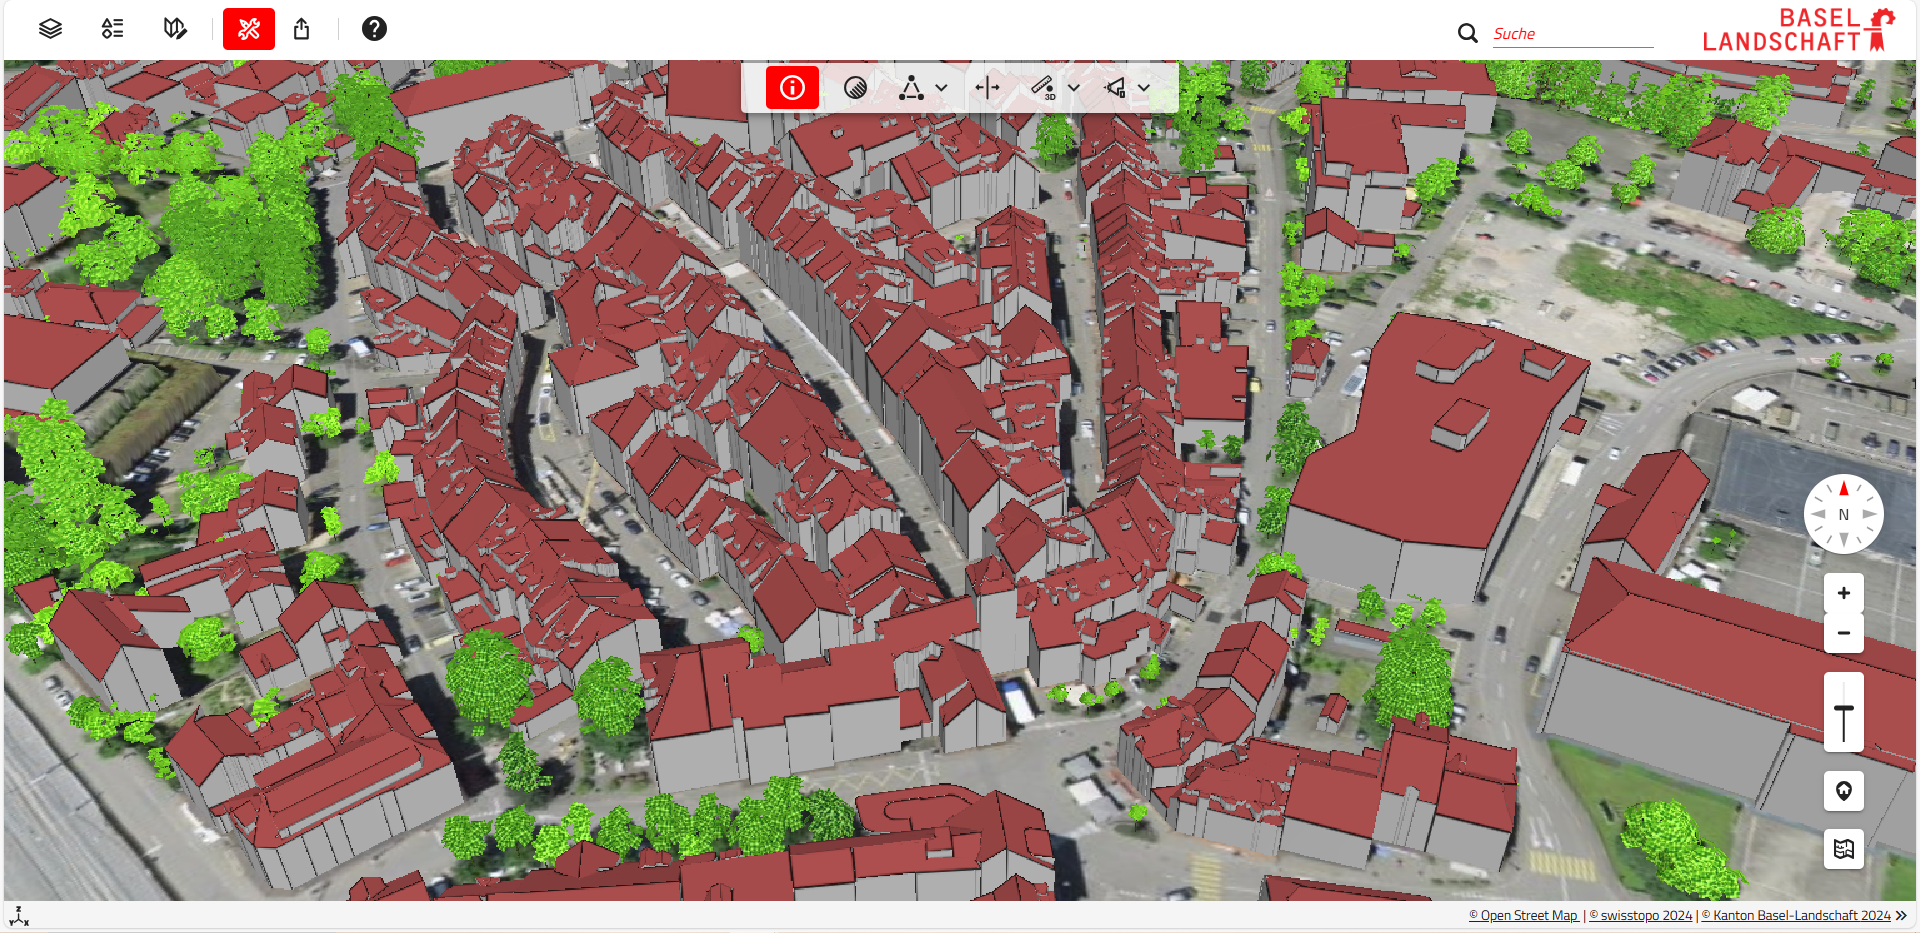
Task: Toggle the Info identify tool
Action: (x=791, y=87)
